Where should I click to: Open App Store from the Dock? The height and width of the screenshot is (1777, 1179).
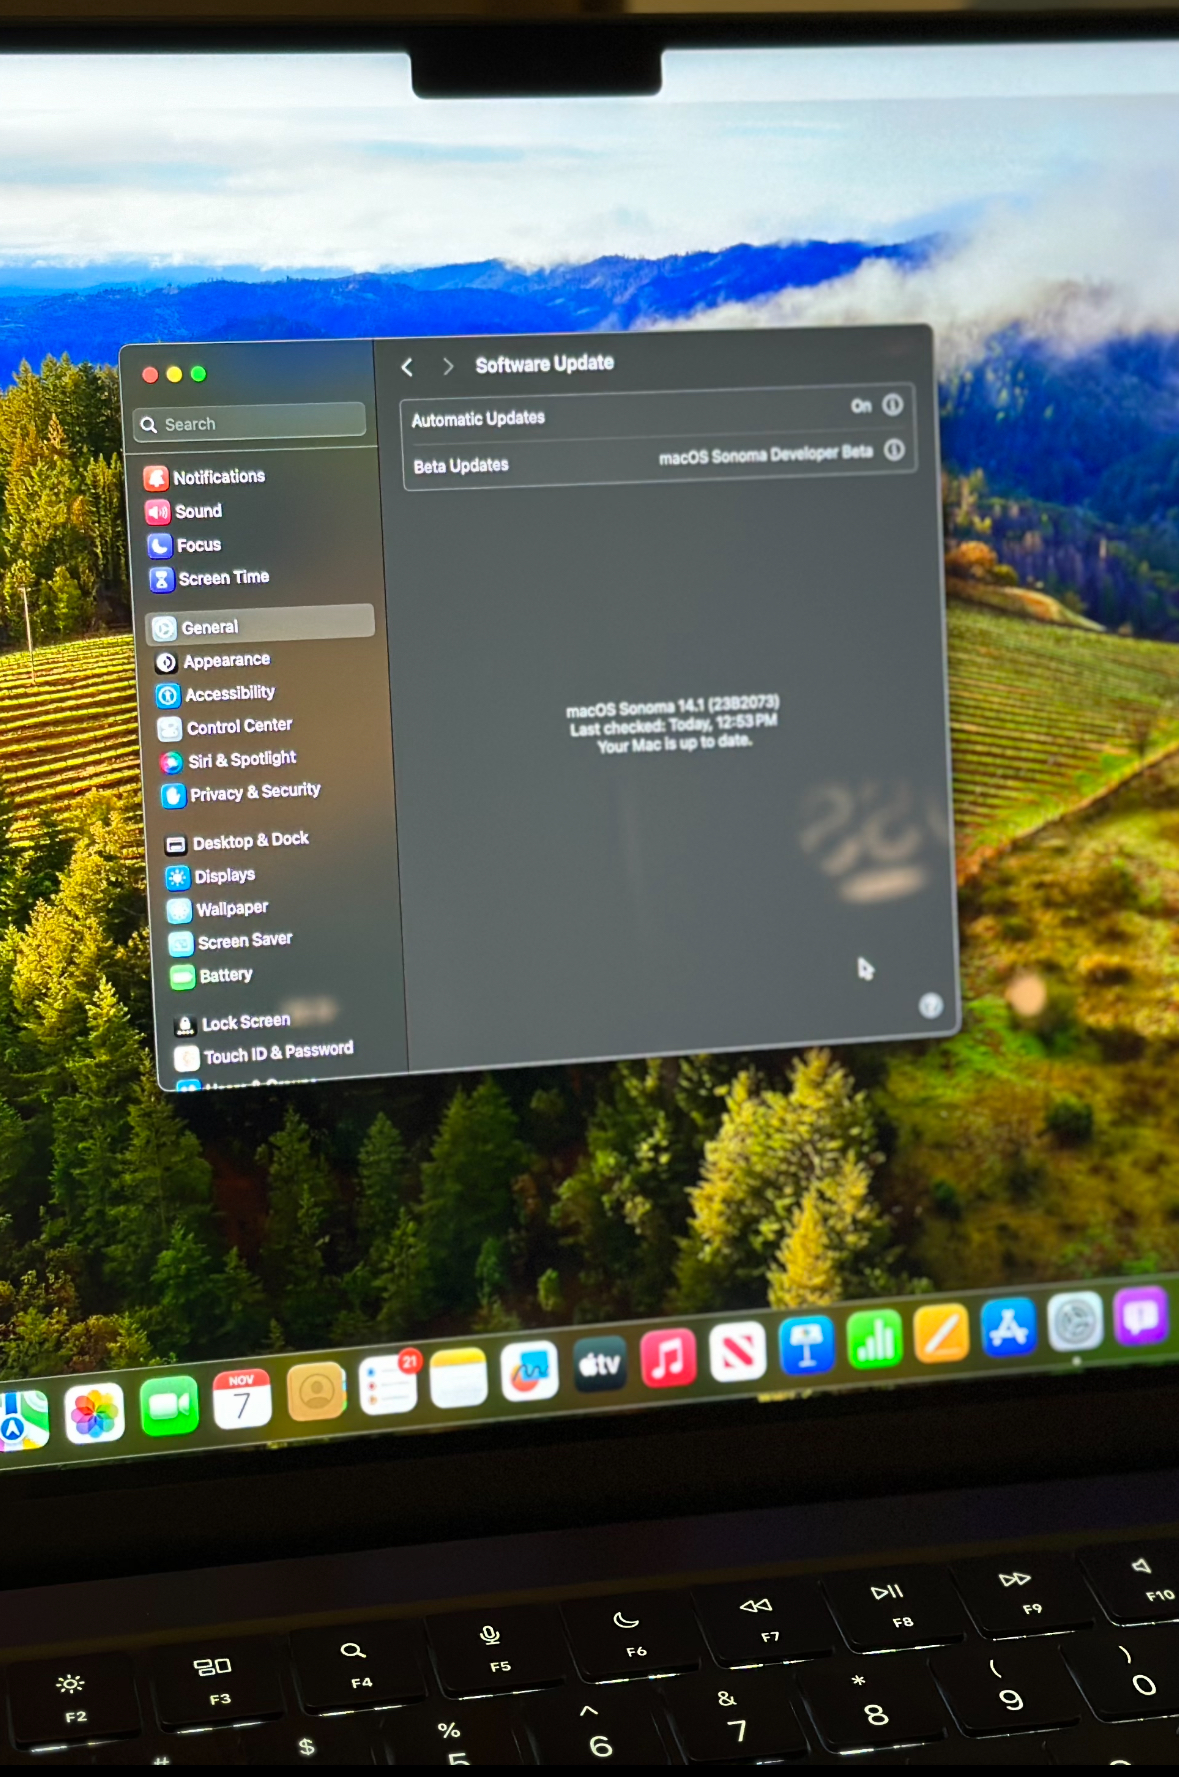(1008, 1327)
